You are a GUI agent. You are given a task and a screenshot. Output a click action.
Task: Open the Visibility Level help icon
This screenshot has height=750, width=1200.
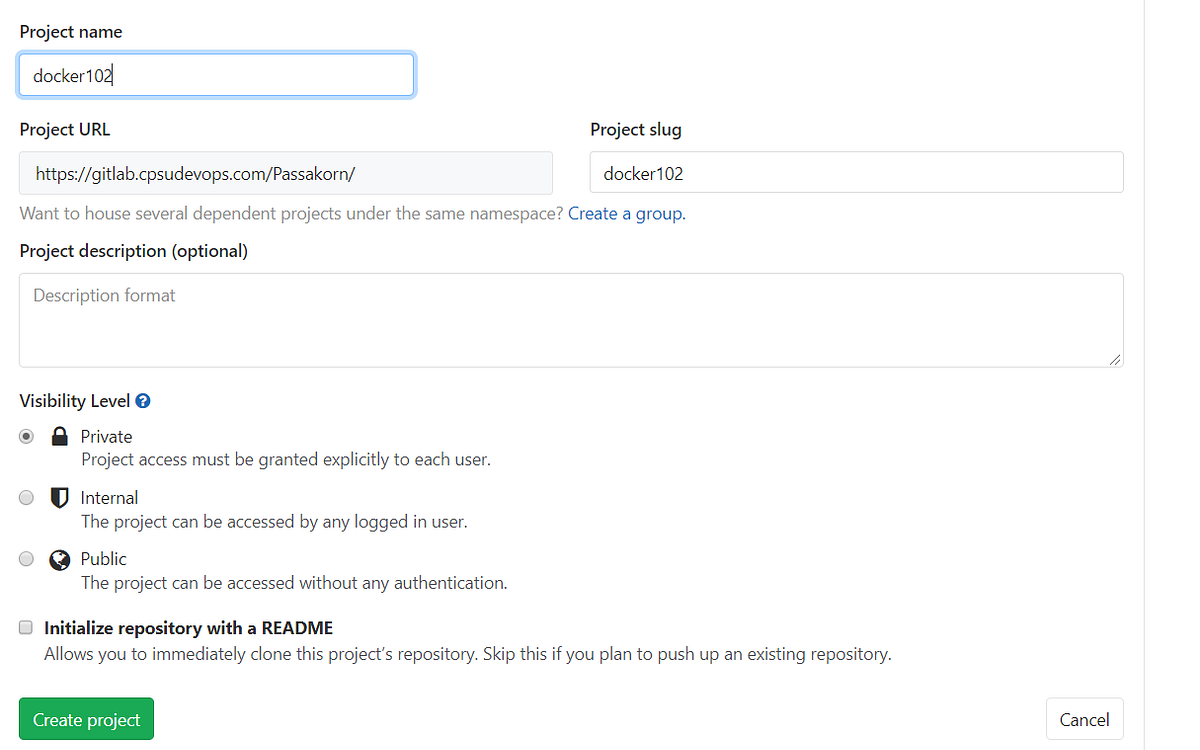pos(142,400)
